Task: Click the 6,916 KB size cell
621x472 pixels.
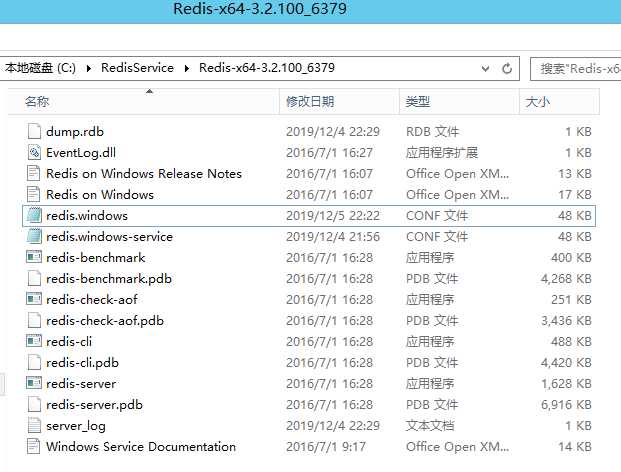Action: [566, 404]
